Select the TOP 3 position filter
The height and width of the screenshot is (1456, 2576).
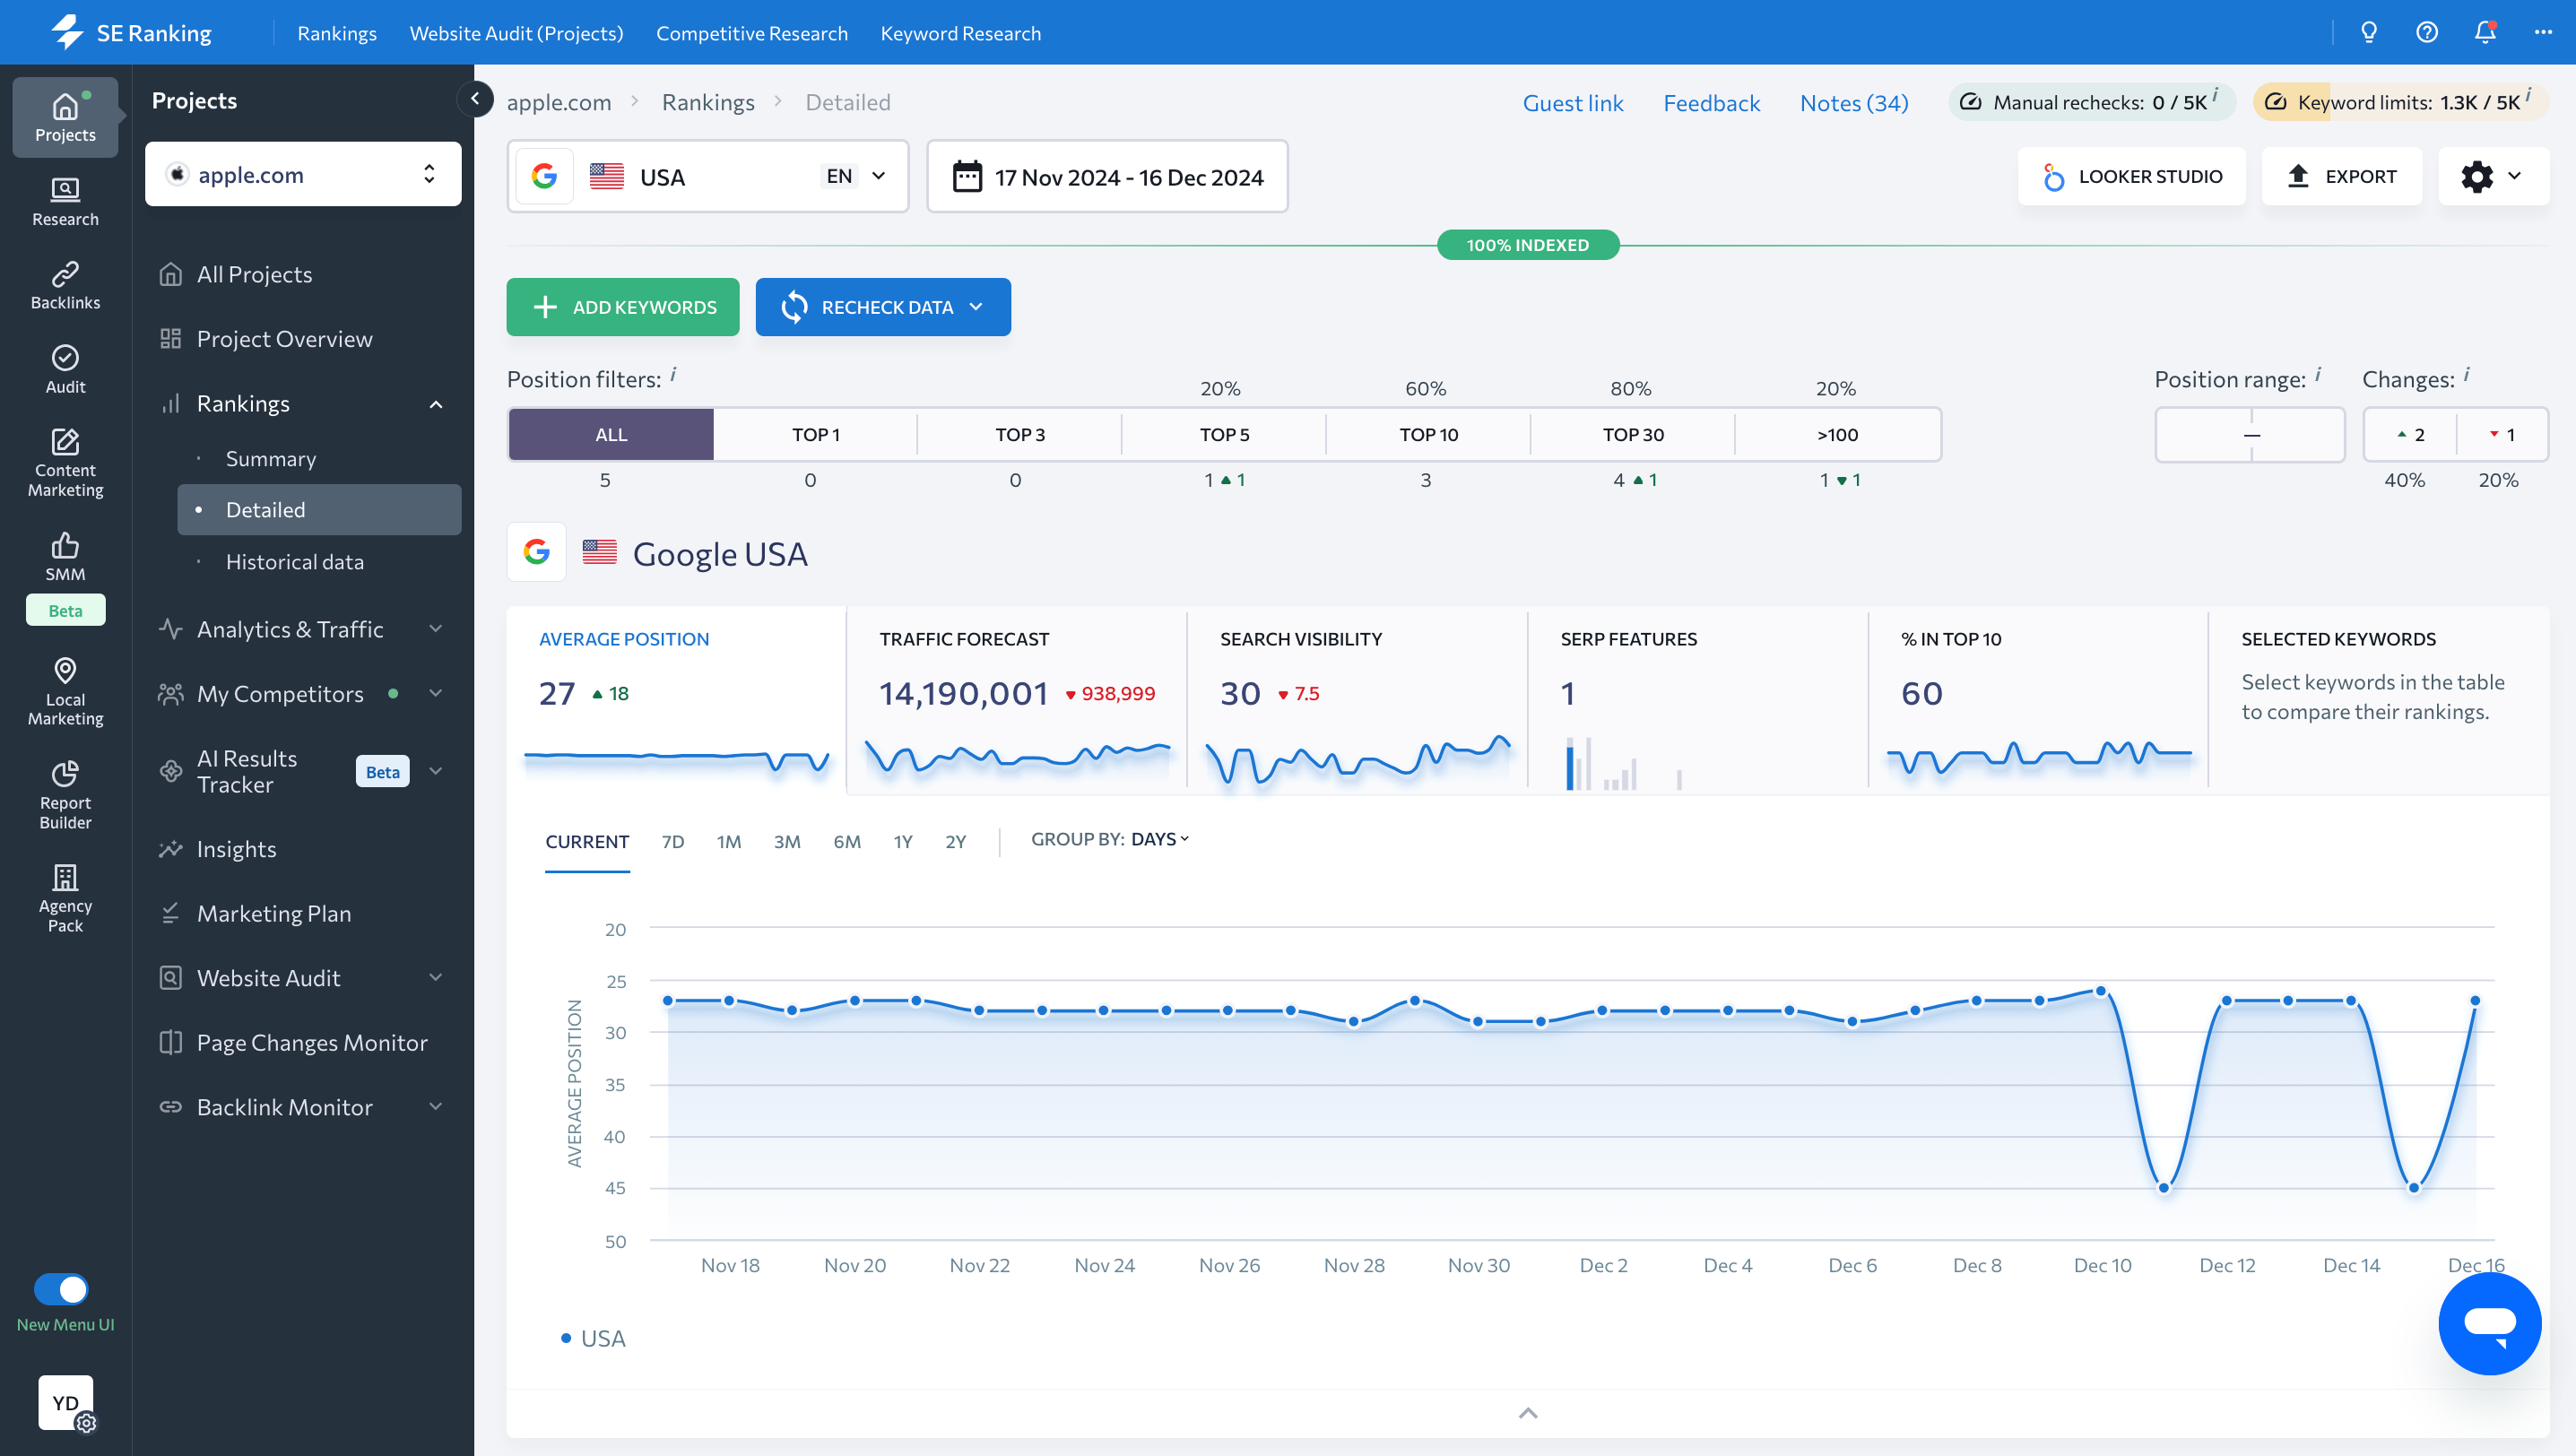(1019, 434)
